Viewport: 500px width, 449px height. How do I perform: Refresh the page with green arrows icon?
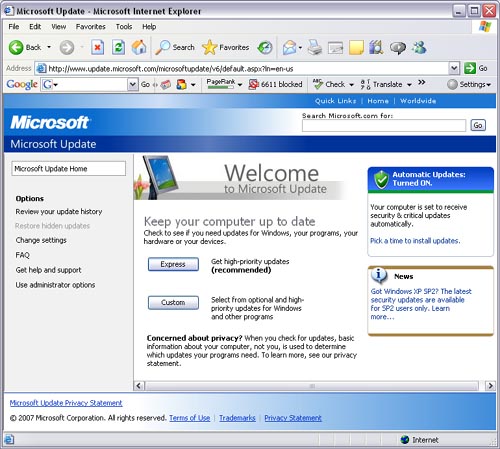[118, 48]
